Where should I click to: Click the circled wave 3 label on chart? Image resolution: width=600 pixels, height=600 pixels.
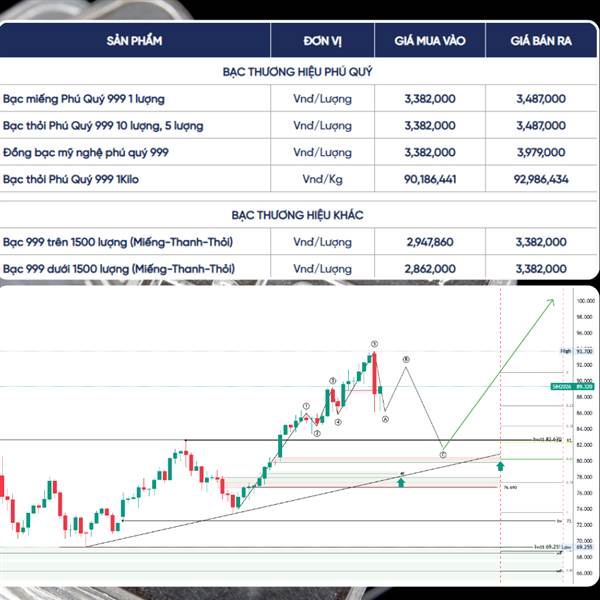coord(333,381)
